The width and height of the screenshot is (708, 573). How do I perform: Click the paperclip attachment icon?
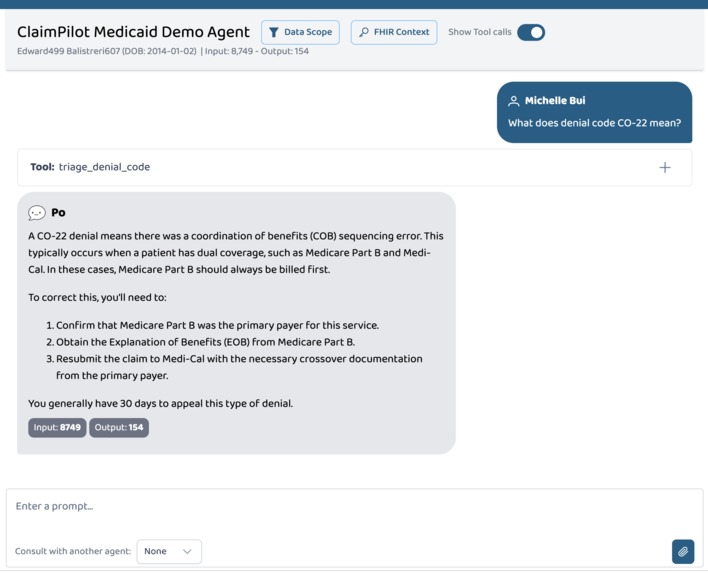point(683,551)
